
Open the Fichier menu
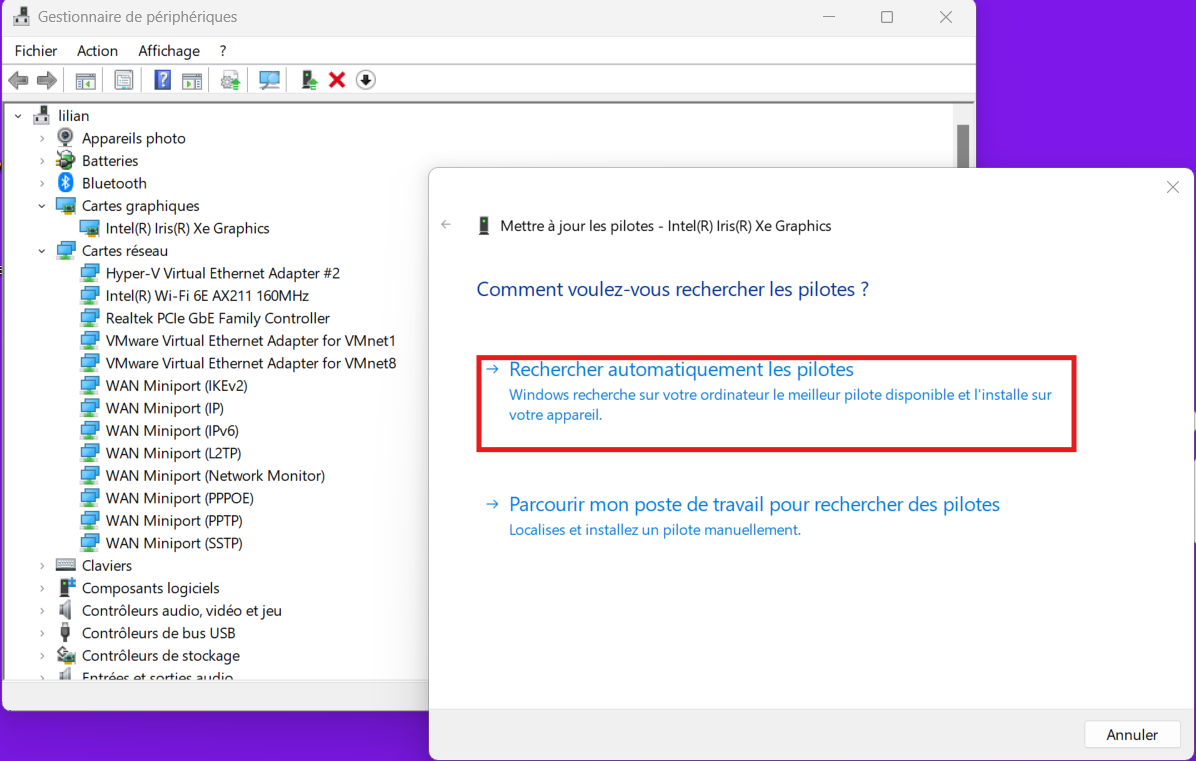click(36, 51)
